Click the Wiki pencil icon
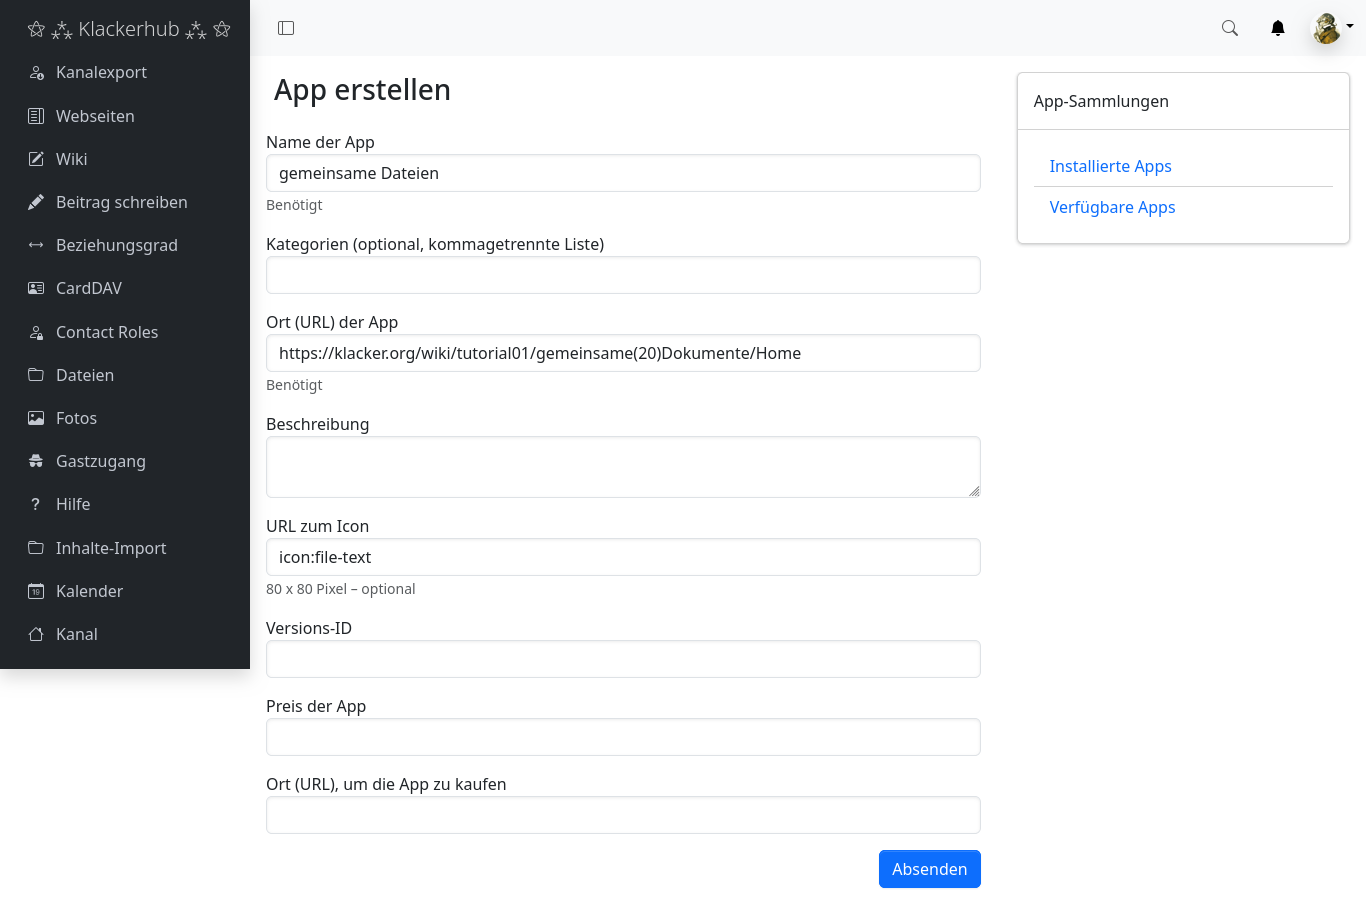1366x904 pixels. pos(36,159)
